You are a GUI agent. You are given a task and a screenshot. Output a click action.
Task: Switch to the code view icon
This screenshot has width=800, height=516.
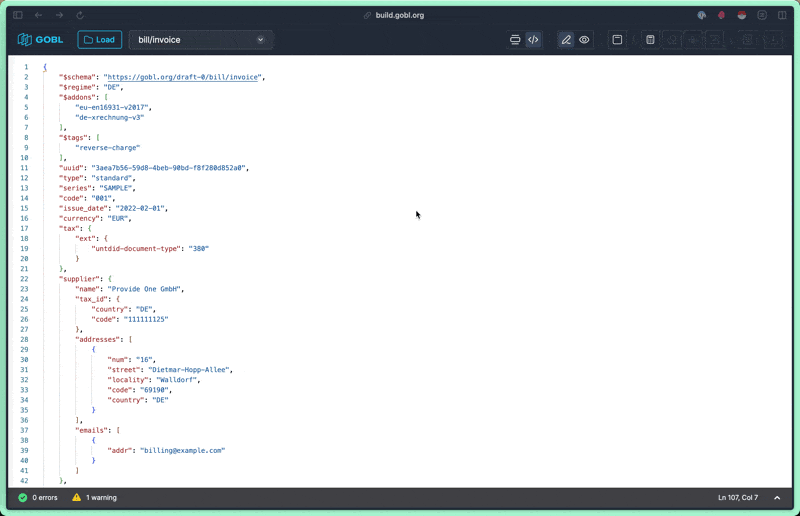533,40
